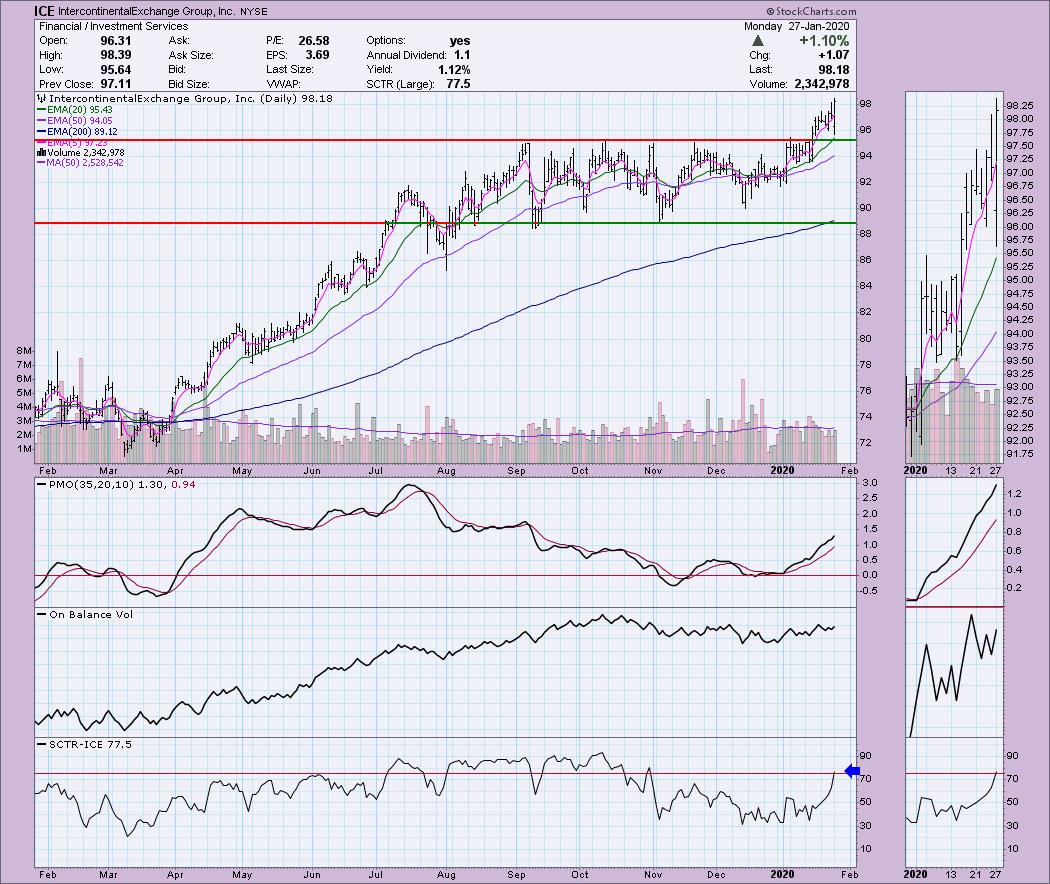The height and width of the screenshot is (884, 1050).
Task: Click the Yield value 1.12%
Action: [x=455, y=70]
